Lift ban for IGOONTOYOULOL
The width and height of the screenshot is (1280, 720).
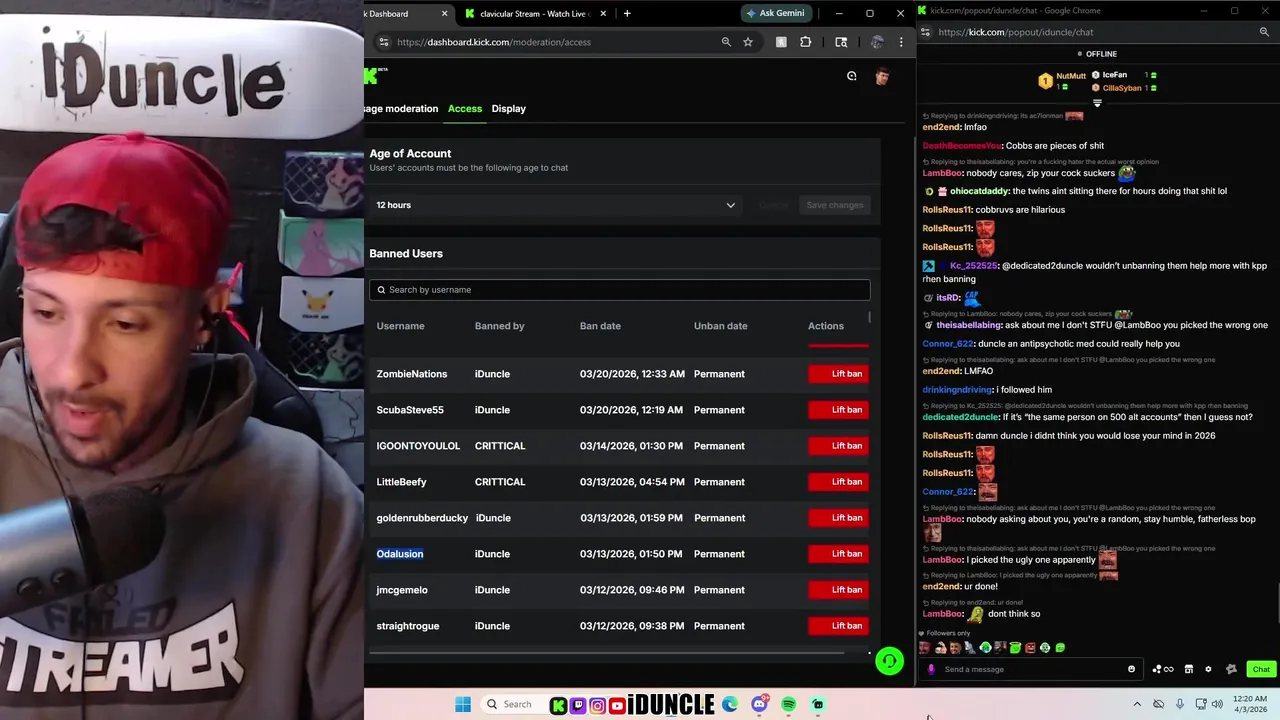pos(838,446)
